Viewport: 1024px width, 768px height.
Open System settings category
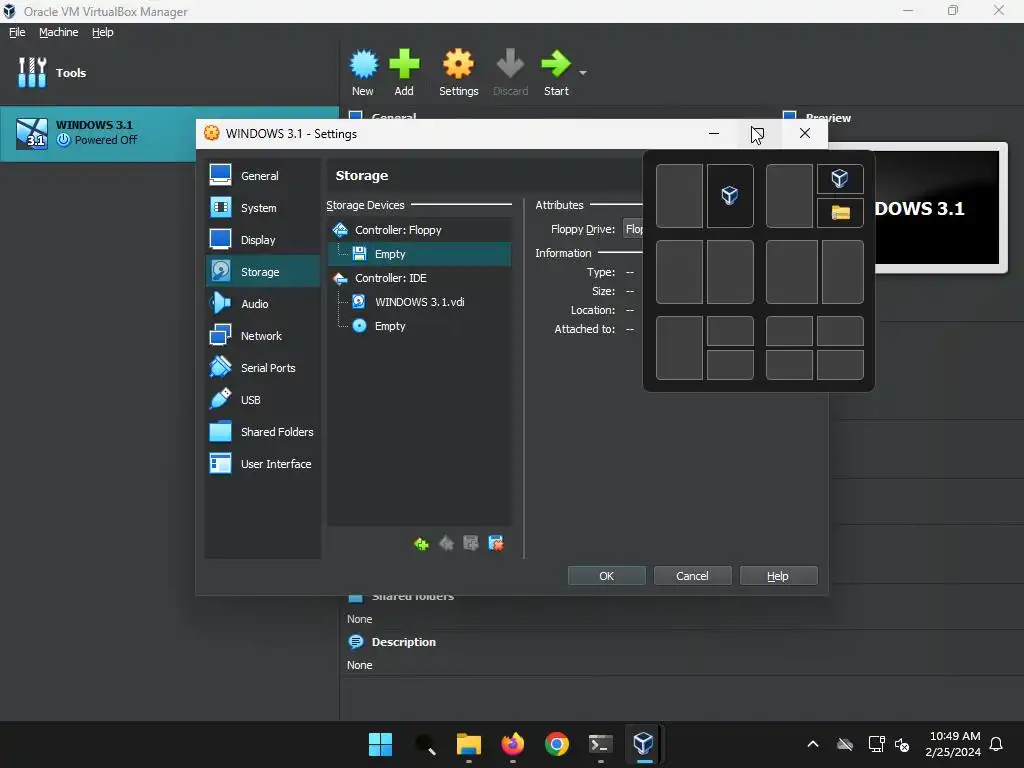[263, 208]
